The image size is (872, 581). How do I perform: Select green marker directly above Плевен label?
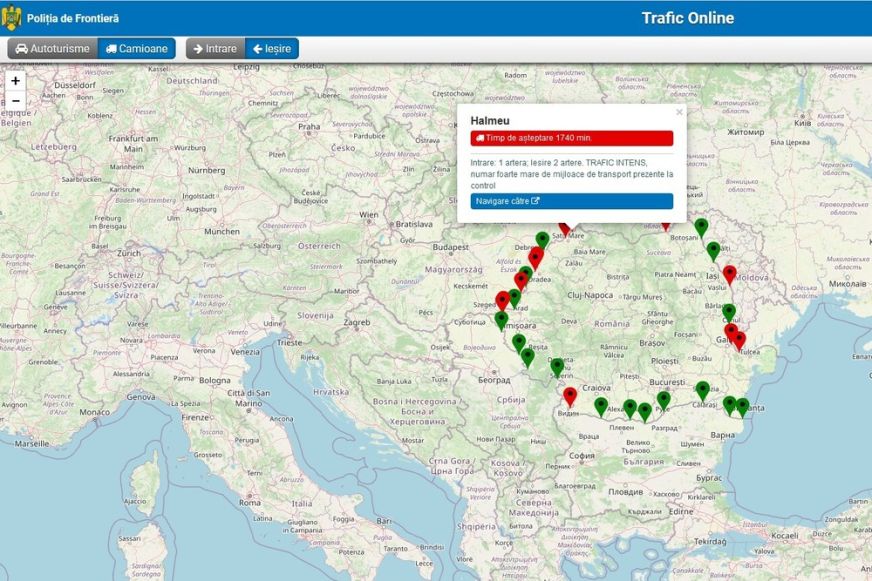pos(630,409)
